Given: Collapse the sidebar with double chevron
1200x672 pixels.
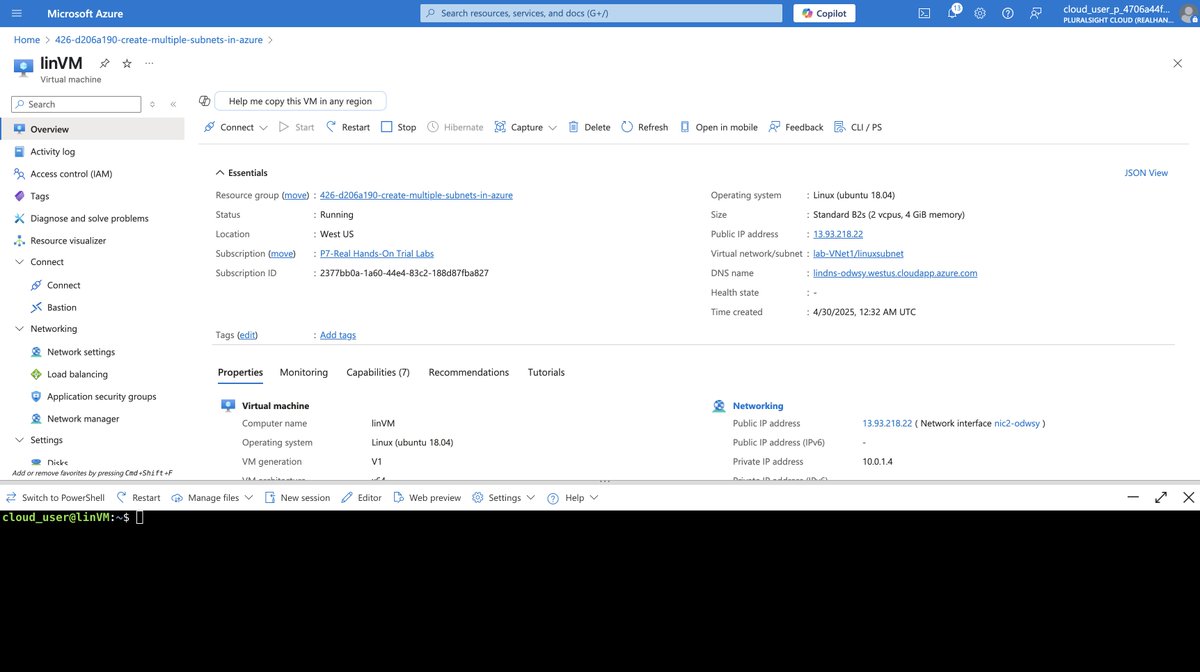Looking at the screenshot, I should (x=173, y=104).
